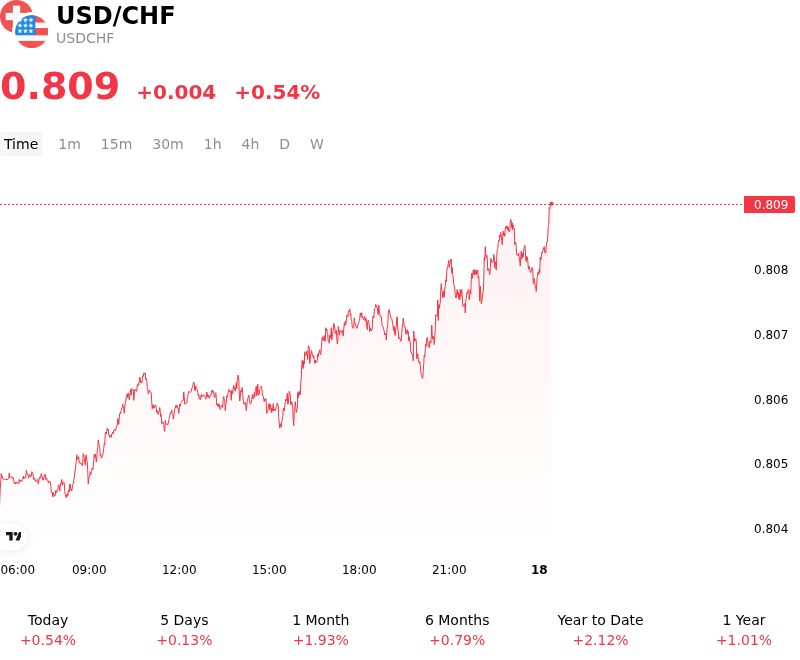Show the 1 Month performance range

(x=320, y=630)
